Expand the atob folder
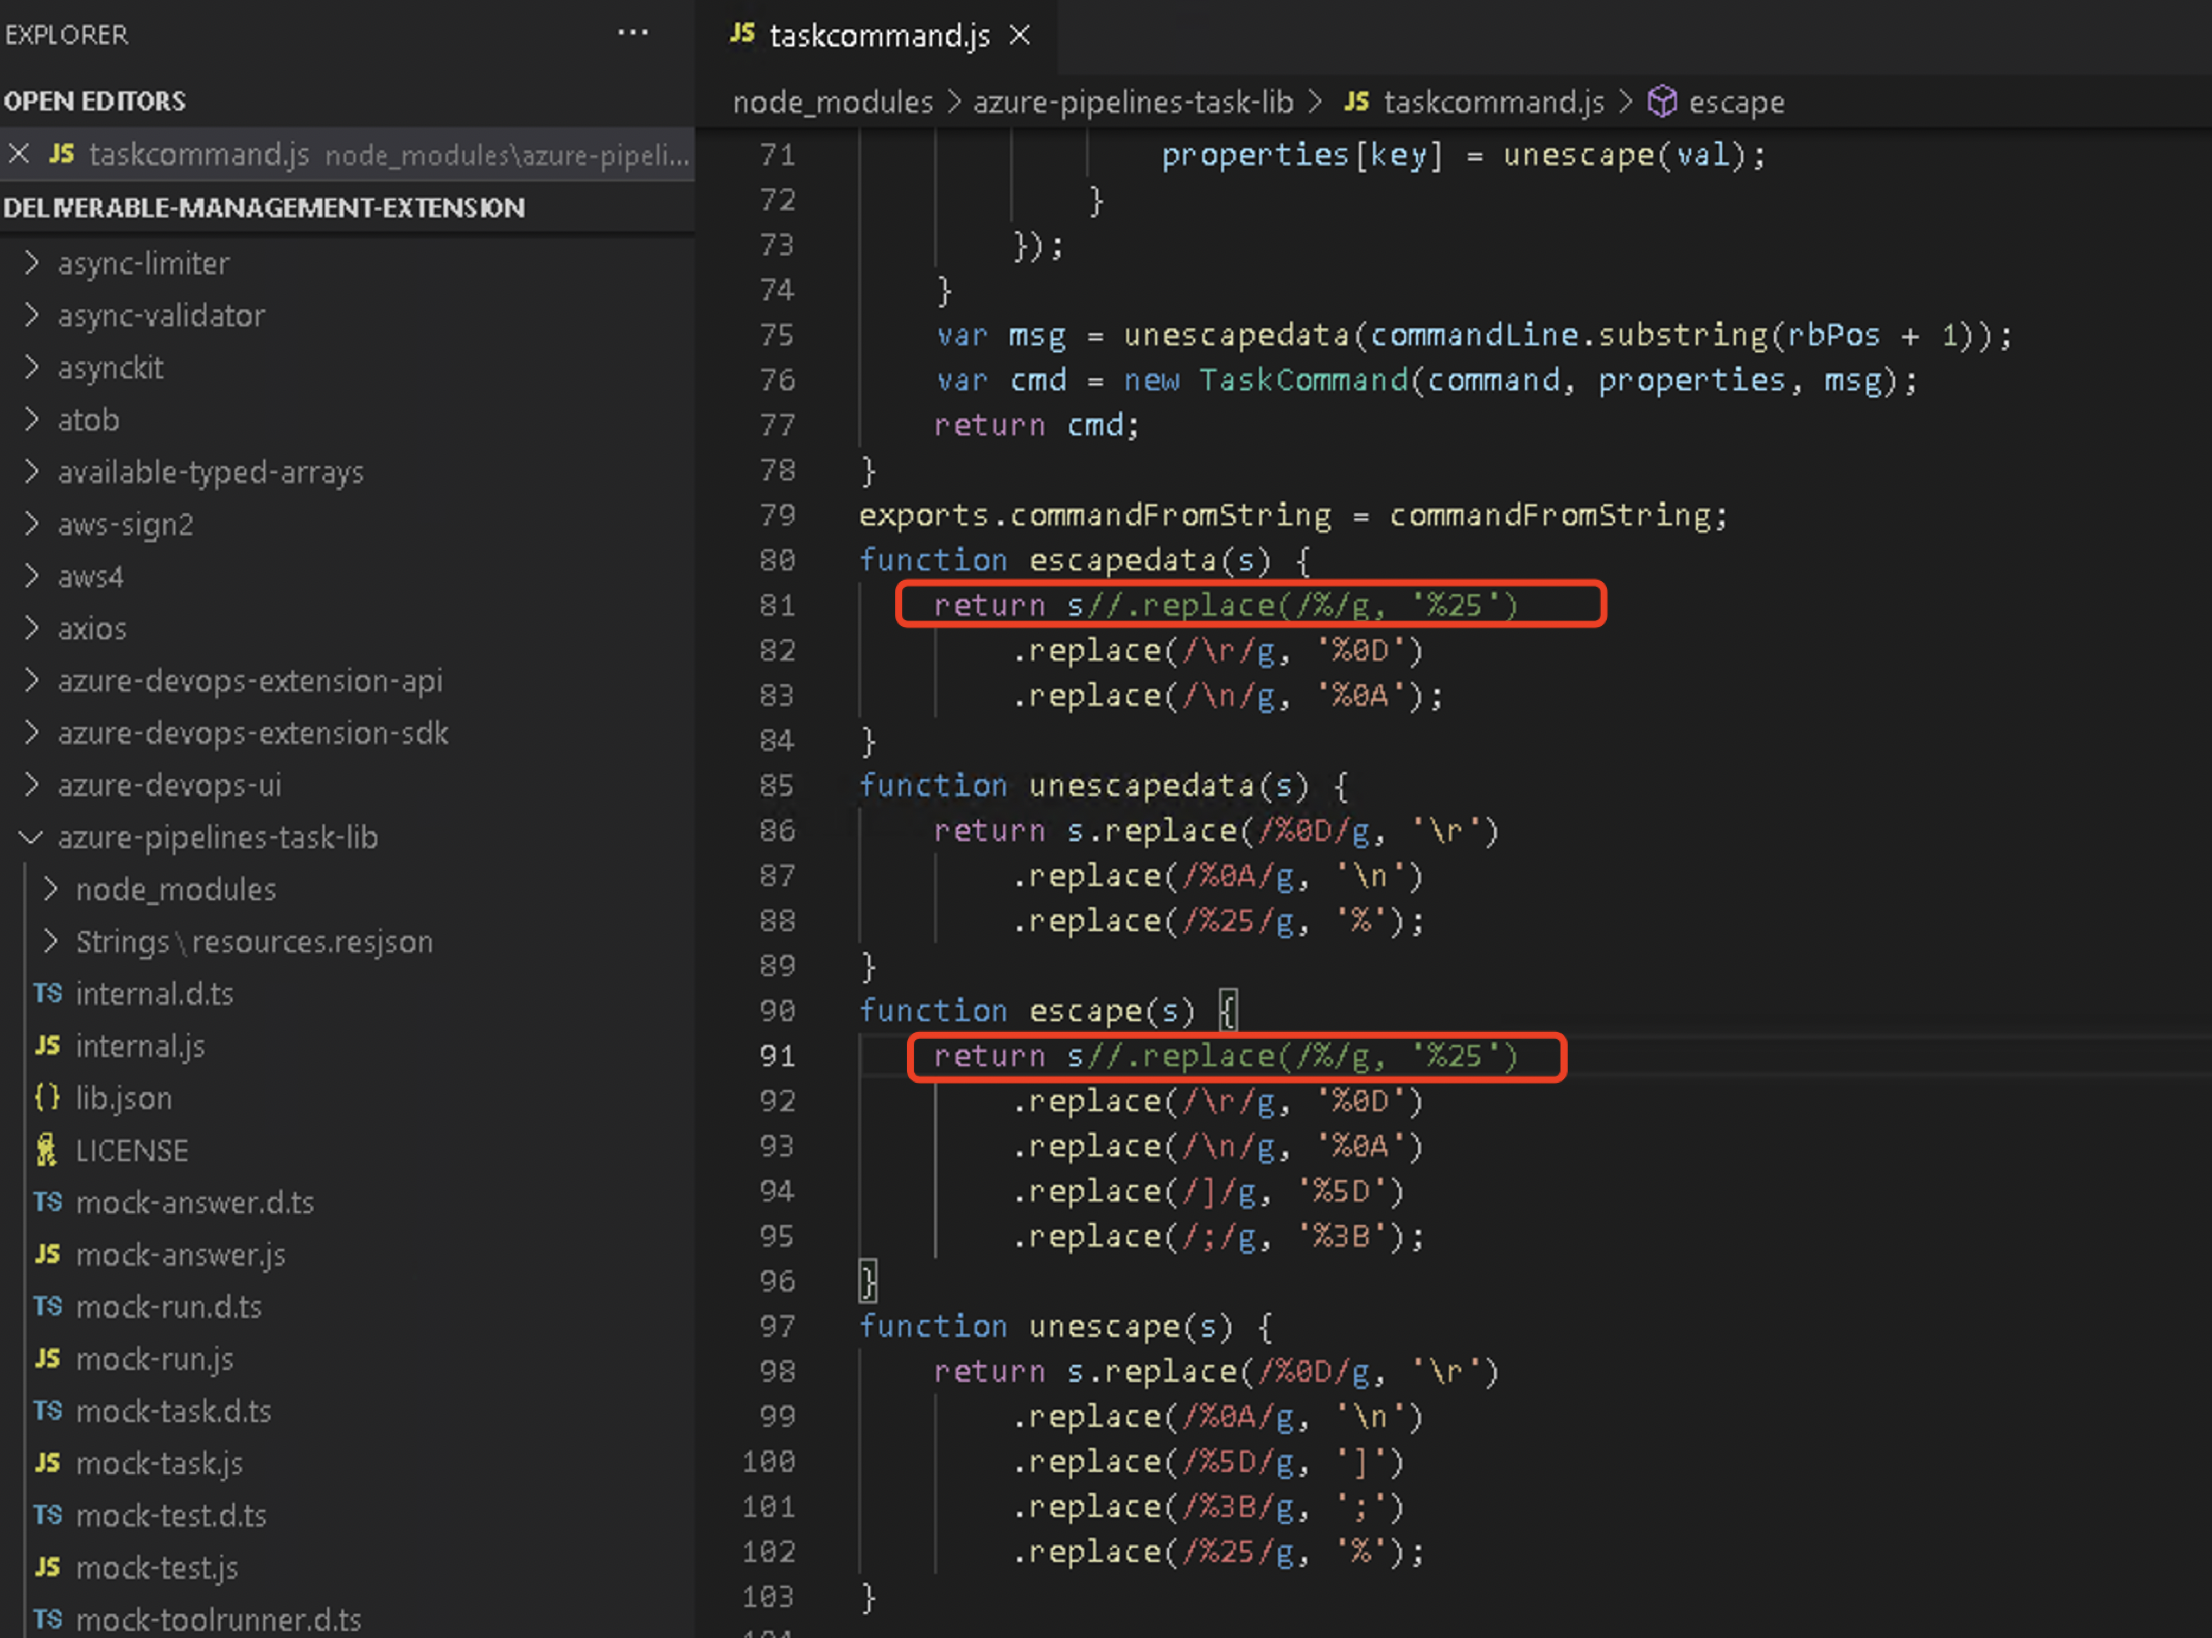 tap(88, 420)
